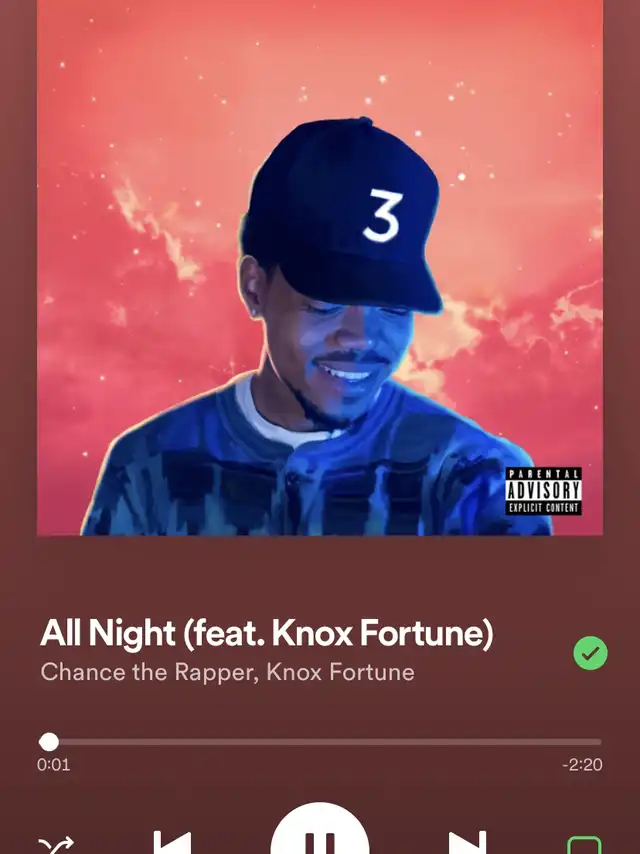The width and height of the screenshot is (640, 854).
Task: Toggle shuffle with the crossed-arrows icon
Action: 56,845
